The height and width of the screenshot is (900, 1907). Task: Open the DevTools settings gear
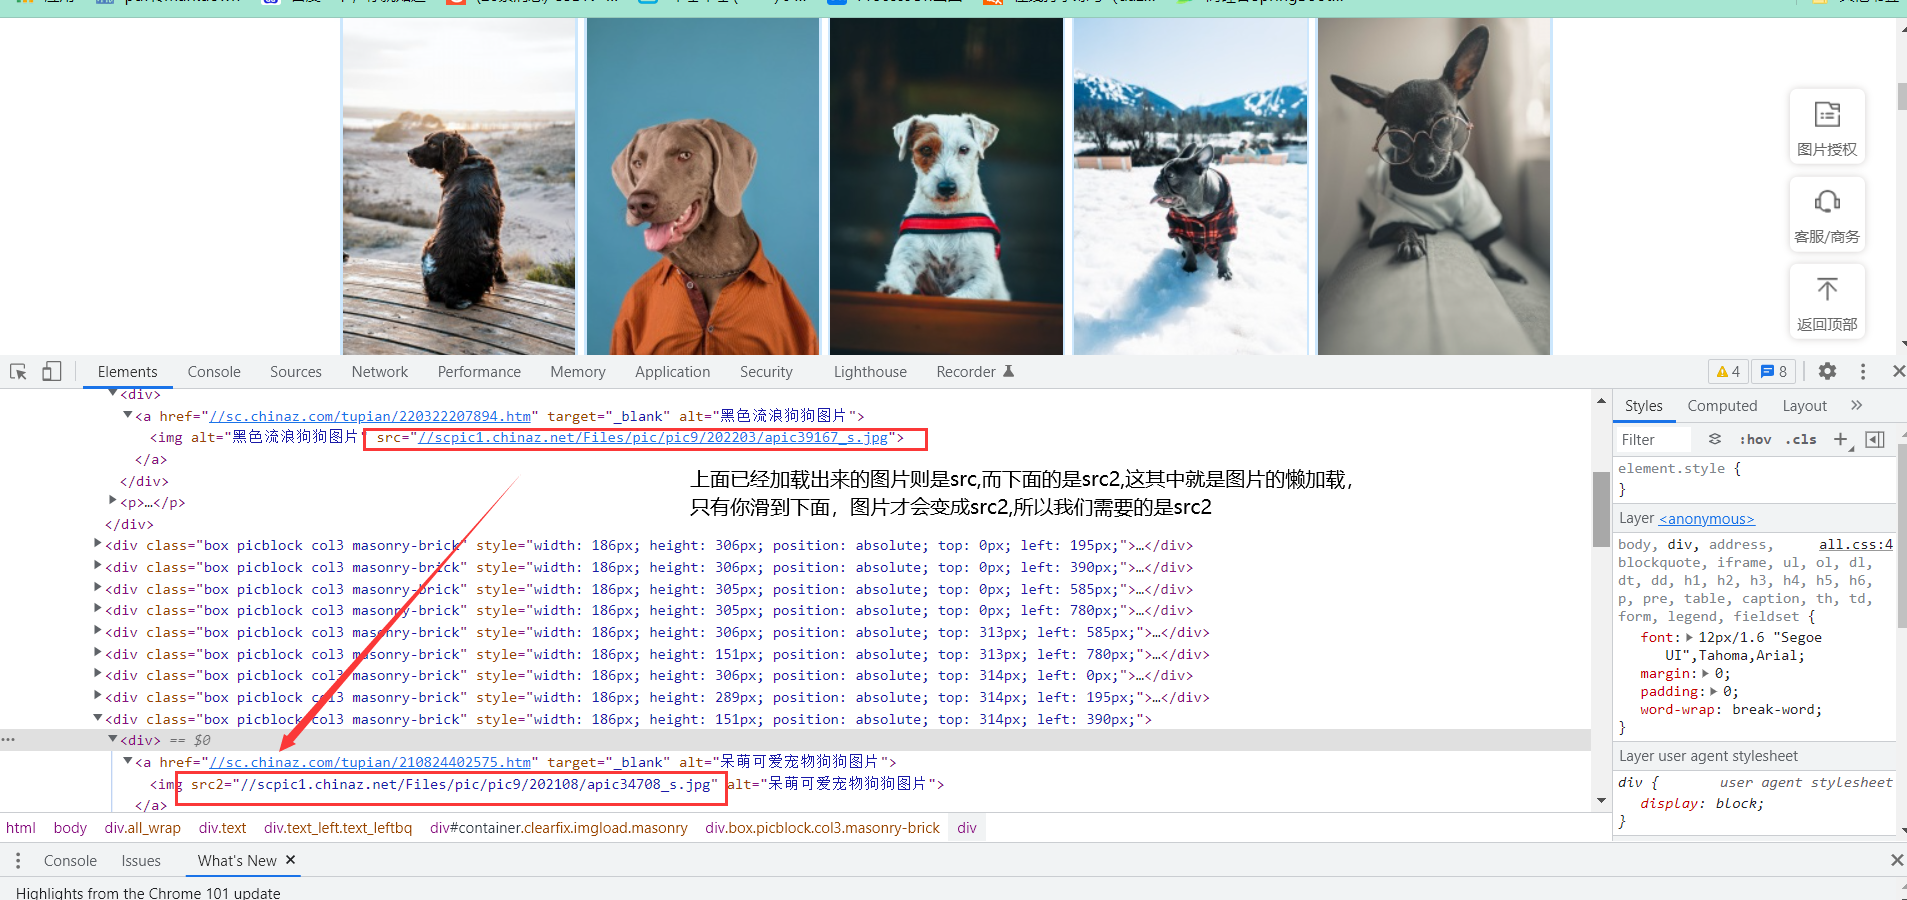[x=1827, y=371]
